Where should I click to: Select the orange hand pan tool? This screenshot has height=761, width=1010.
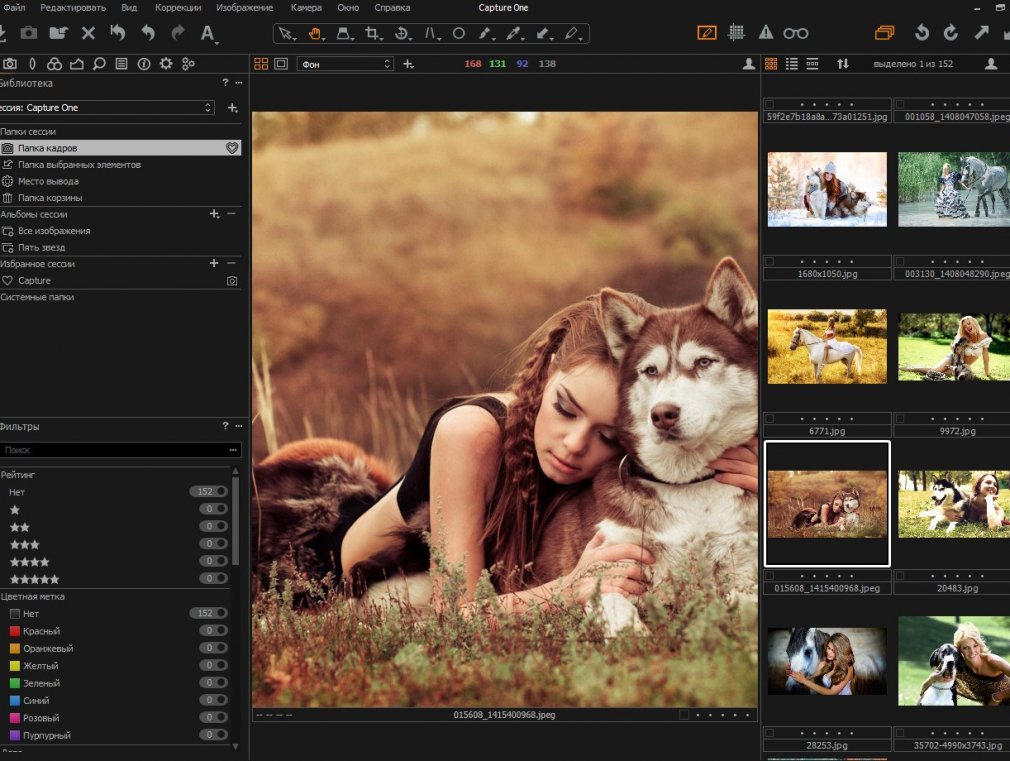pyautogui.click(x=315, y=34)
